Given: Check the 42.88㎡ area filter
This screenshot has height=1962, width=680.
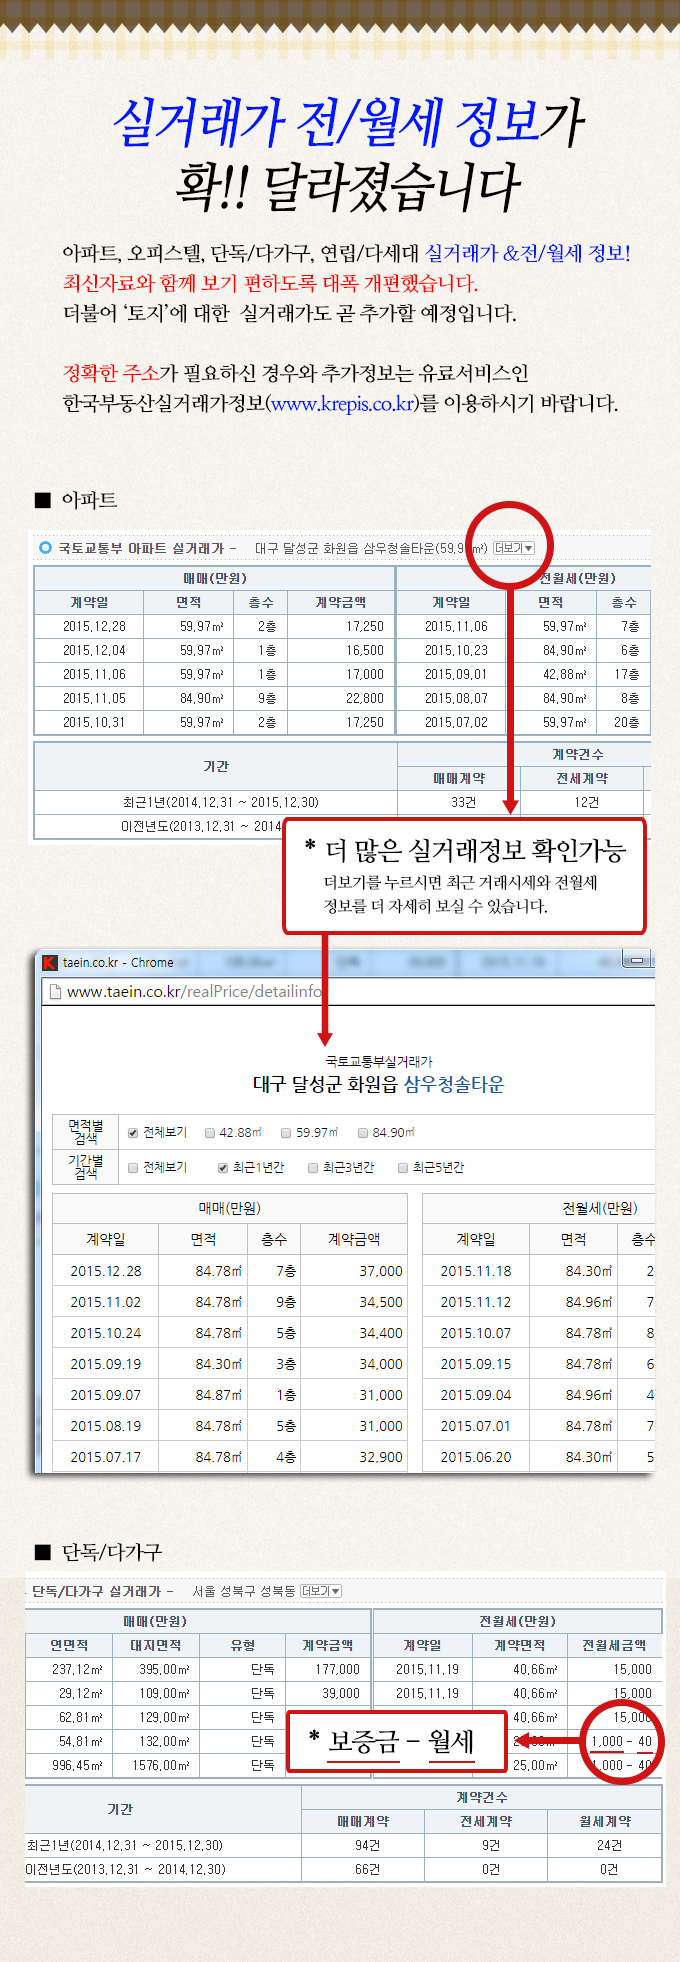Looking at the screenshot, I should click(210, 1133).
